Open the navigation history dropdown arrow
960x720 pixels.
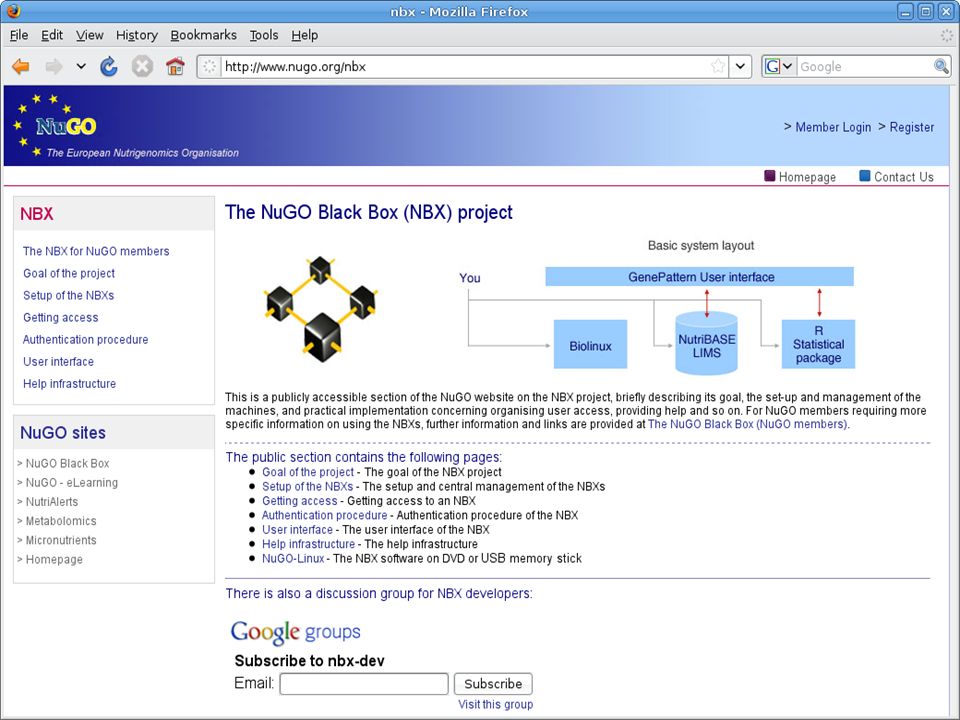81,66
